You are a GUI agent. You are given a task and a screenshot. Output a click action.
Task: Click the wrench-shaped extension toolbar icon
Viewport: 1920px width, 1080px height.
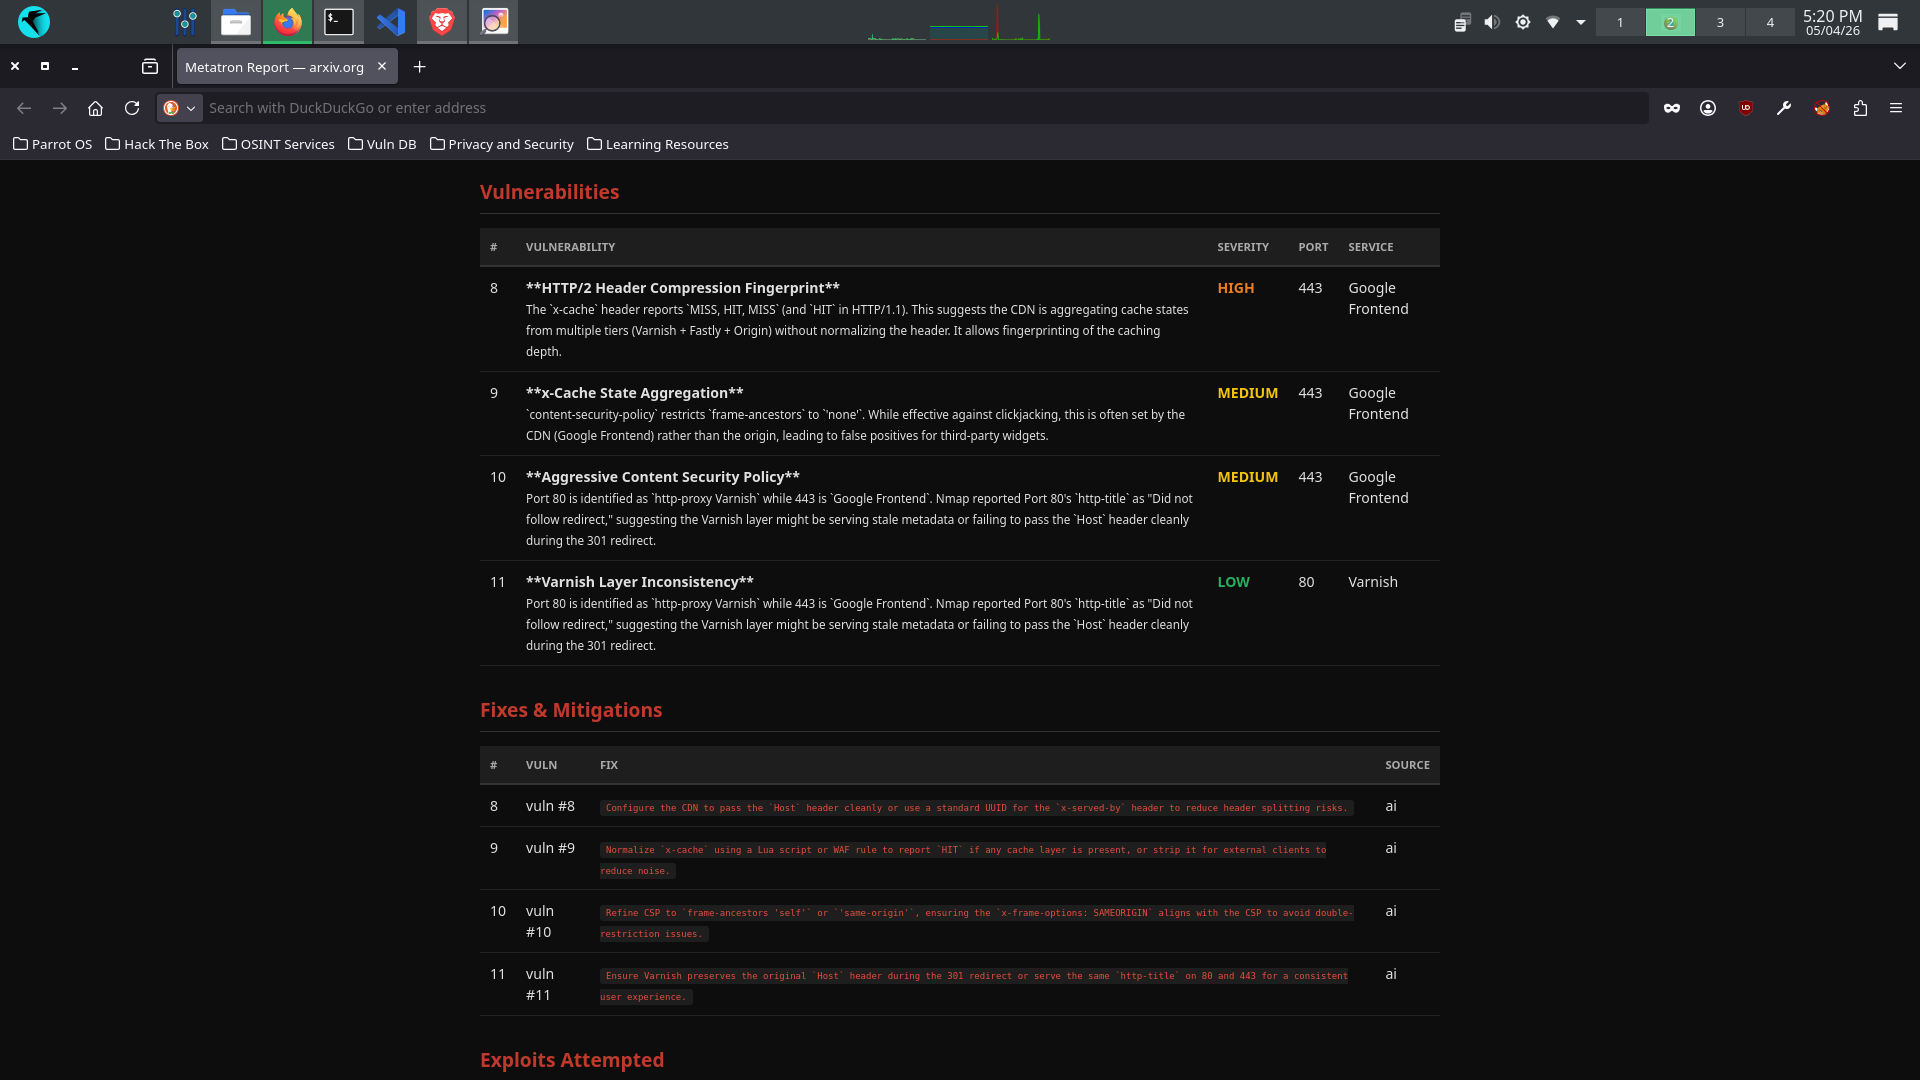1784,107
